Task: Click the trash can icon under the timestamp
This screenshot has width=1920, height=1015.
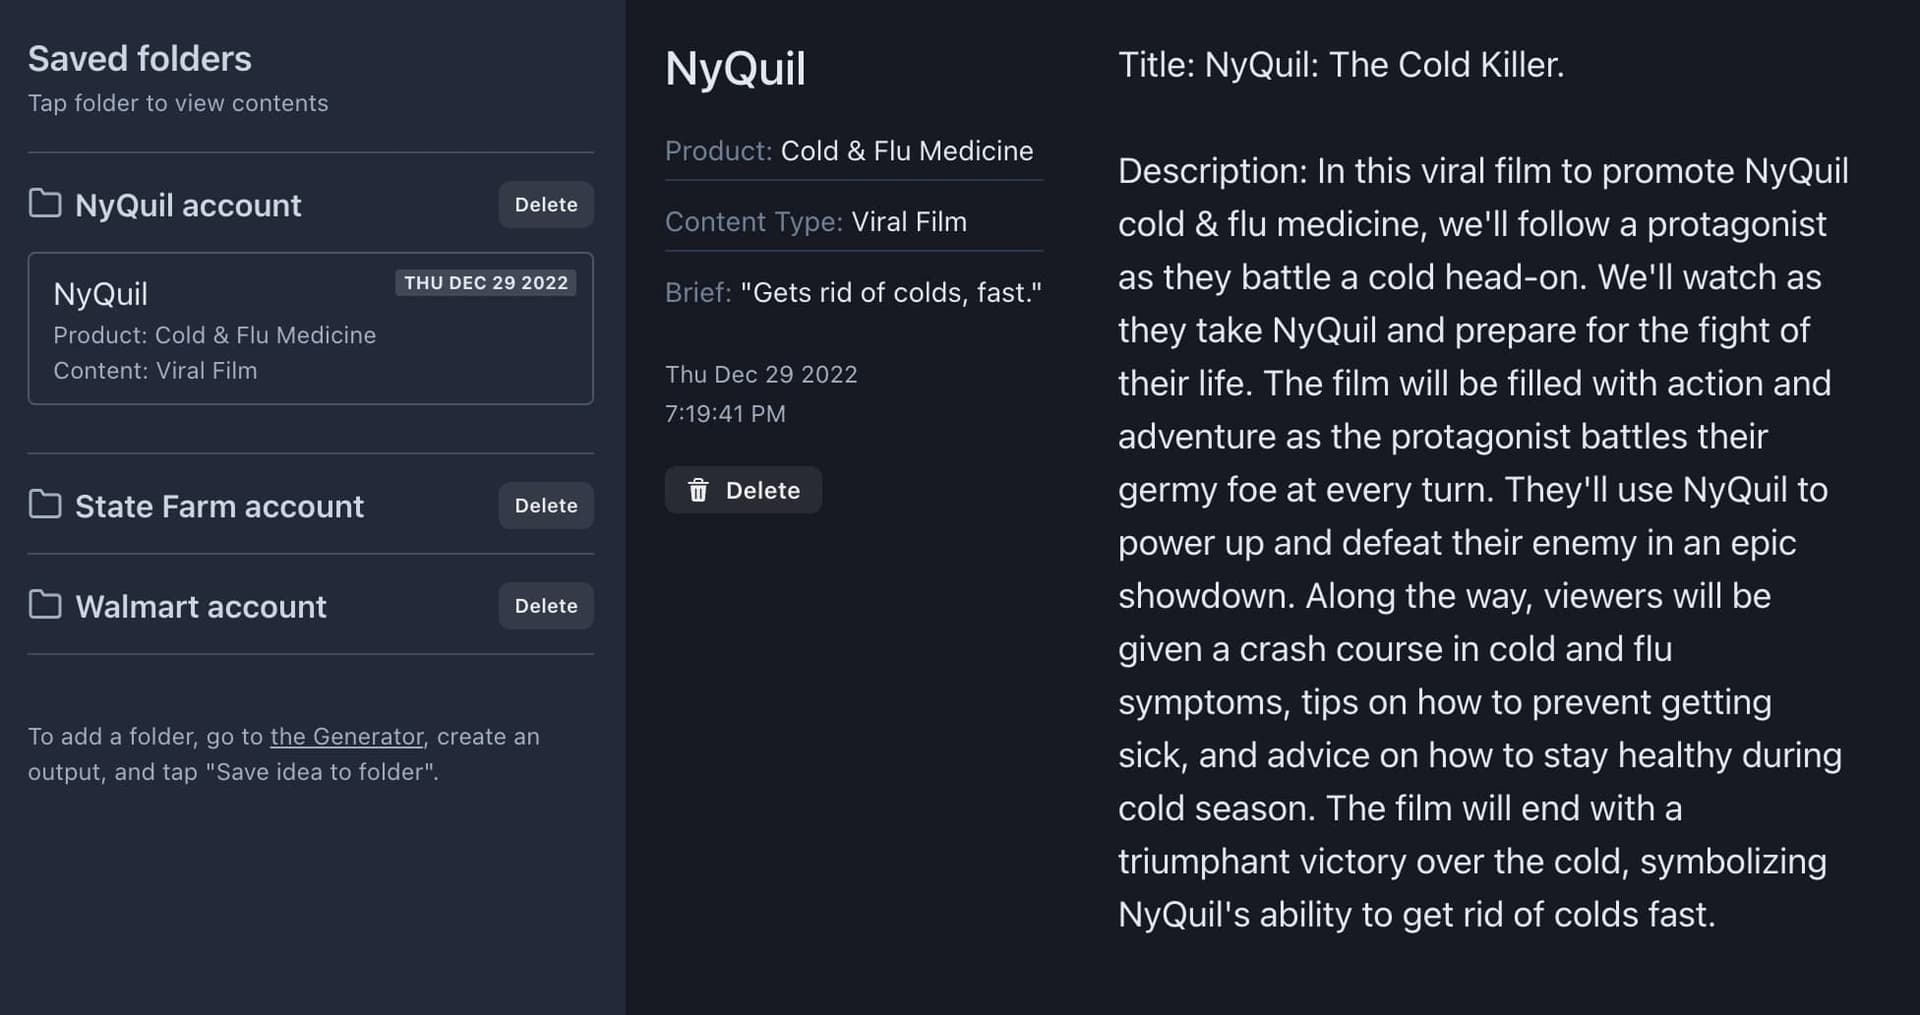Action: coord(698,490)
